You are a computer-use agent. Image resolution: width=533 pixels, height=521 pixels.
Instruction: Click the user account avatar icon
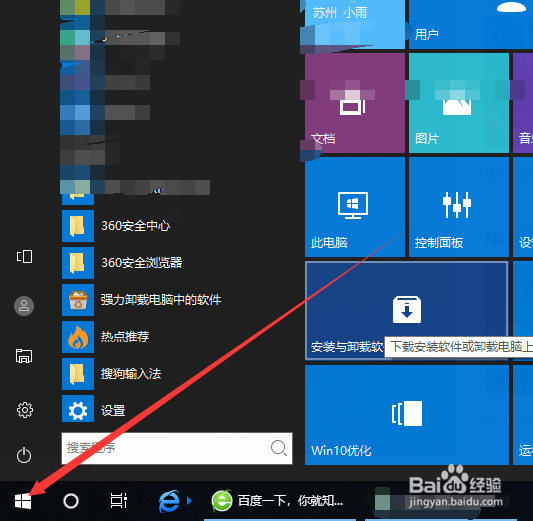click(24, 306)
